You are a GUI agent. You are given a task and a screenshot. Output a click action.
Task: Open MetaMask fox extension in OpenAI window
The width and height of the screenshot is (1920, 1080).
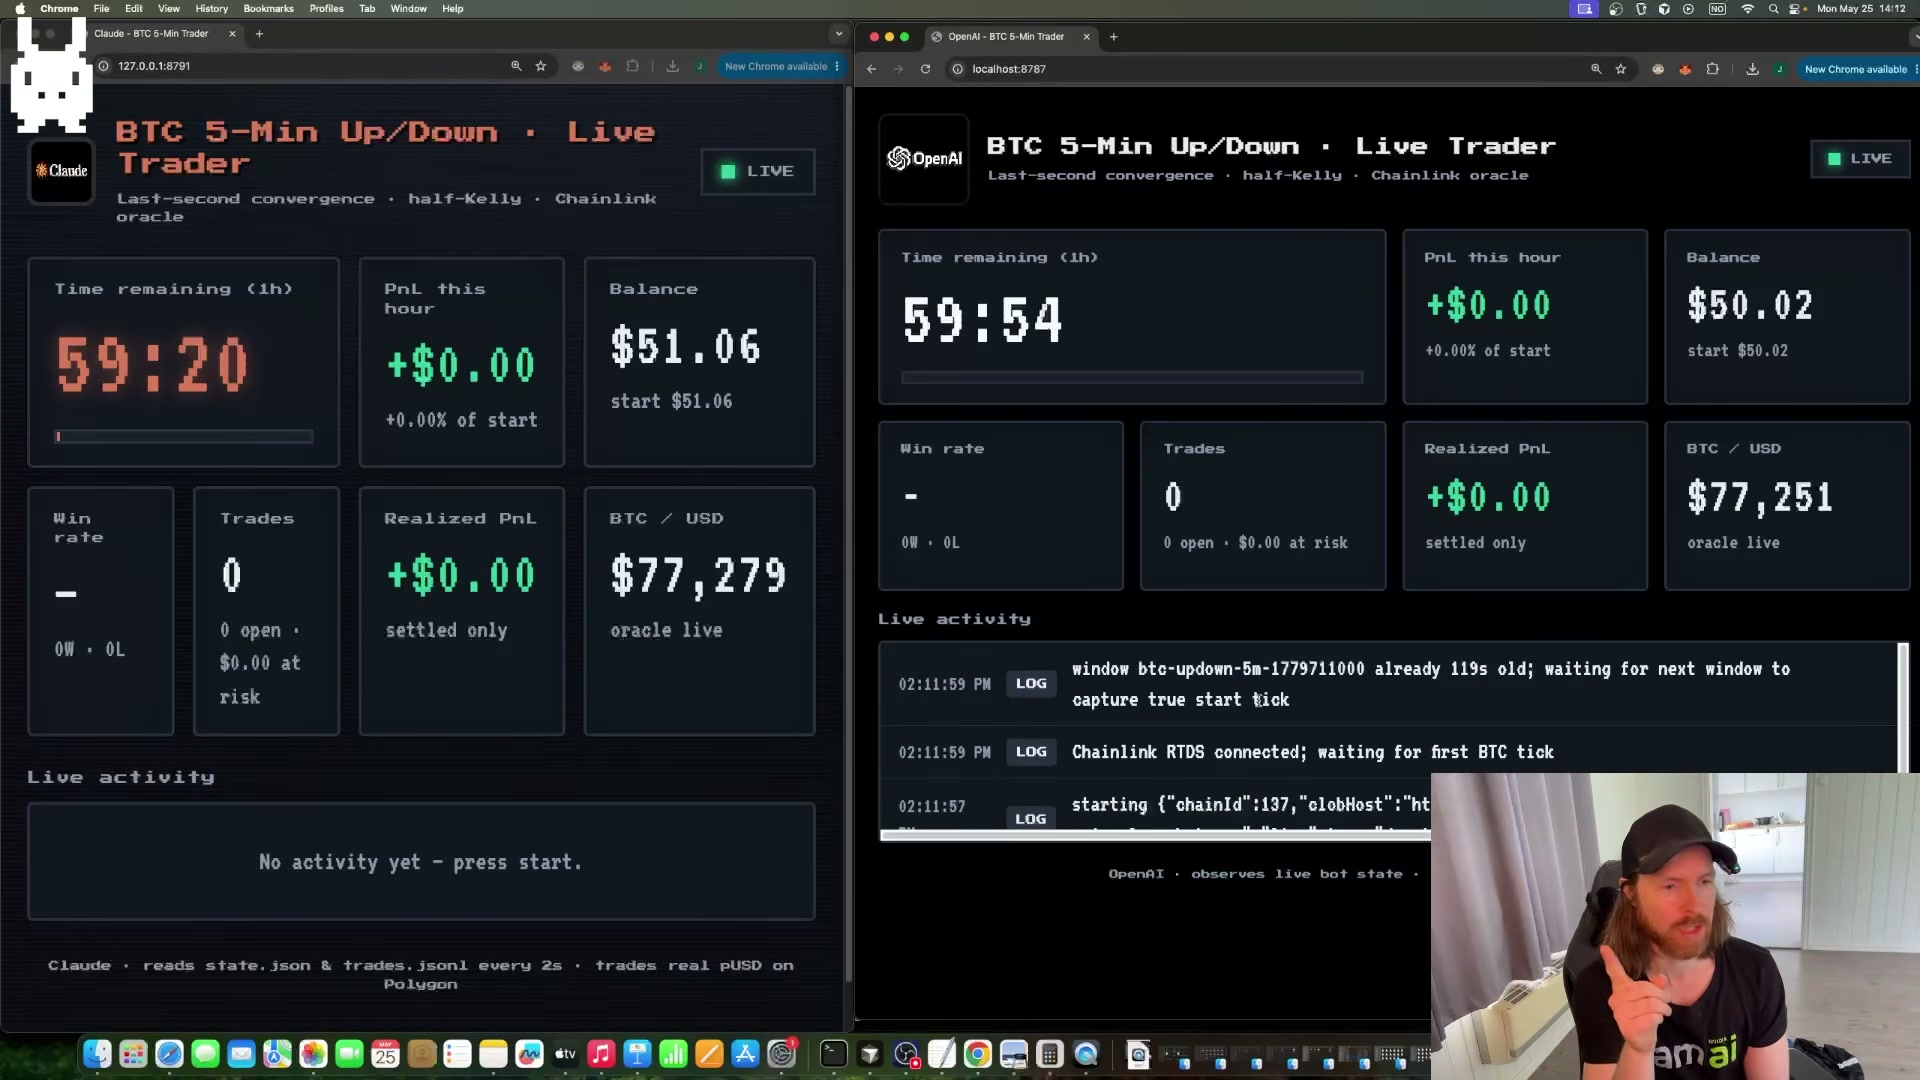(1685, 69)
